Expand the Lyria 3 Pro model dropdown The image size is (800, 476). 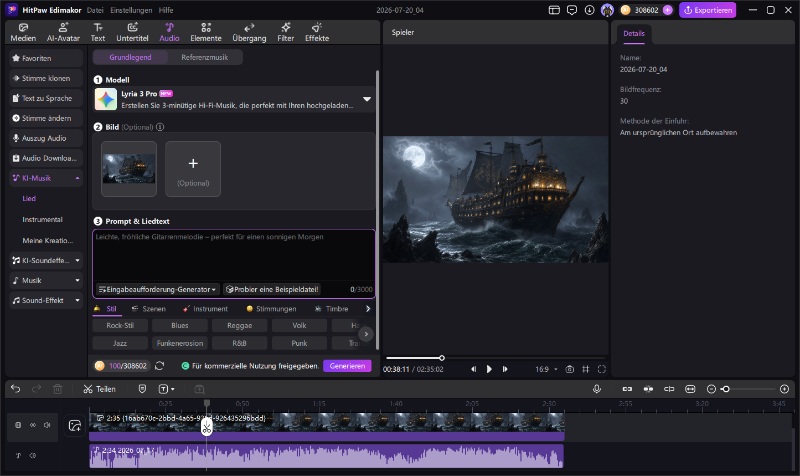tap(366, 99)
